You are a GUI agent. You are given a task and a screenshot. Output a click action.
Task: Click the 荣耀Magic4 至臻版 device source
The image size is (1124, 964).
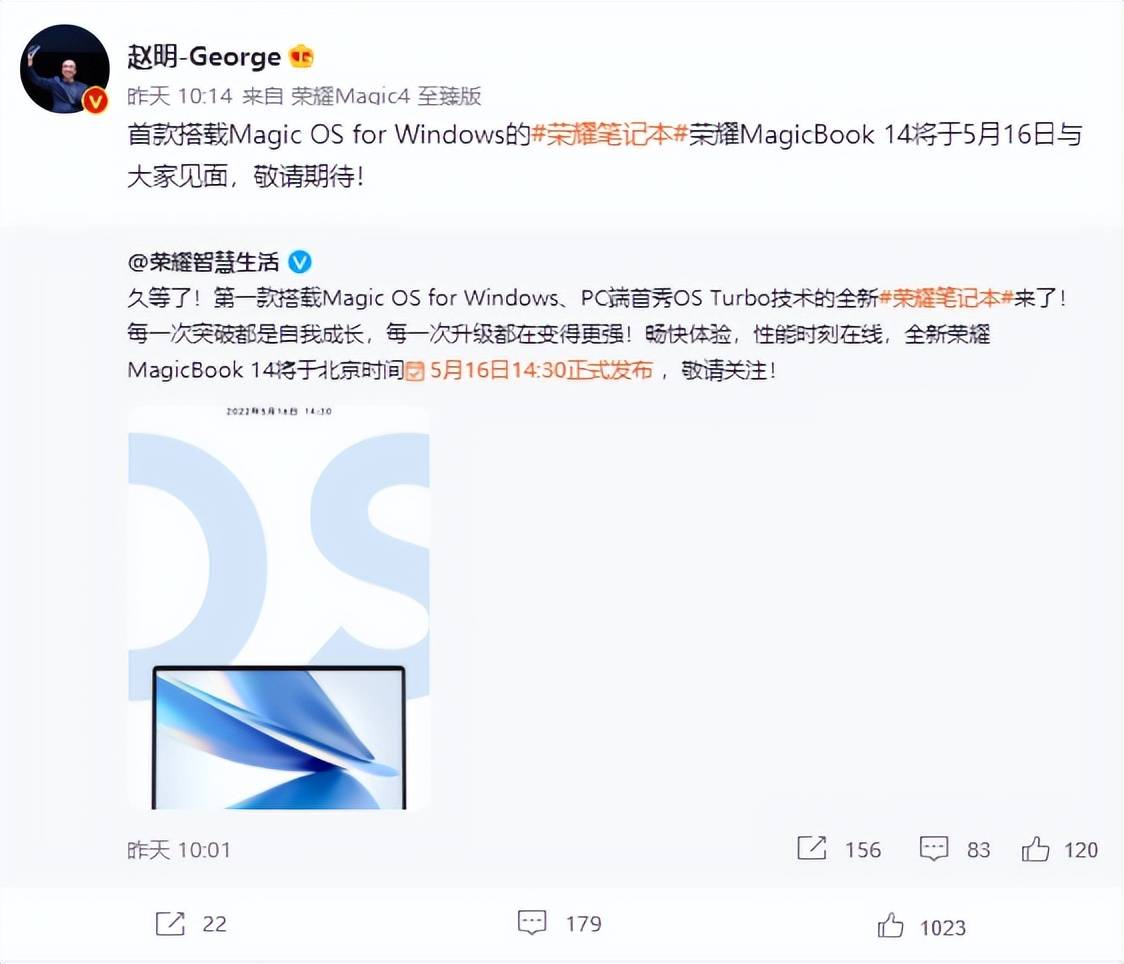tap(386, 96)
